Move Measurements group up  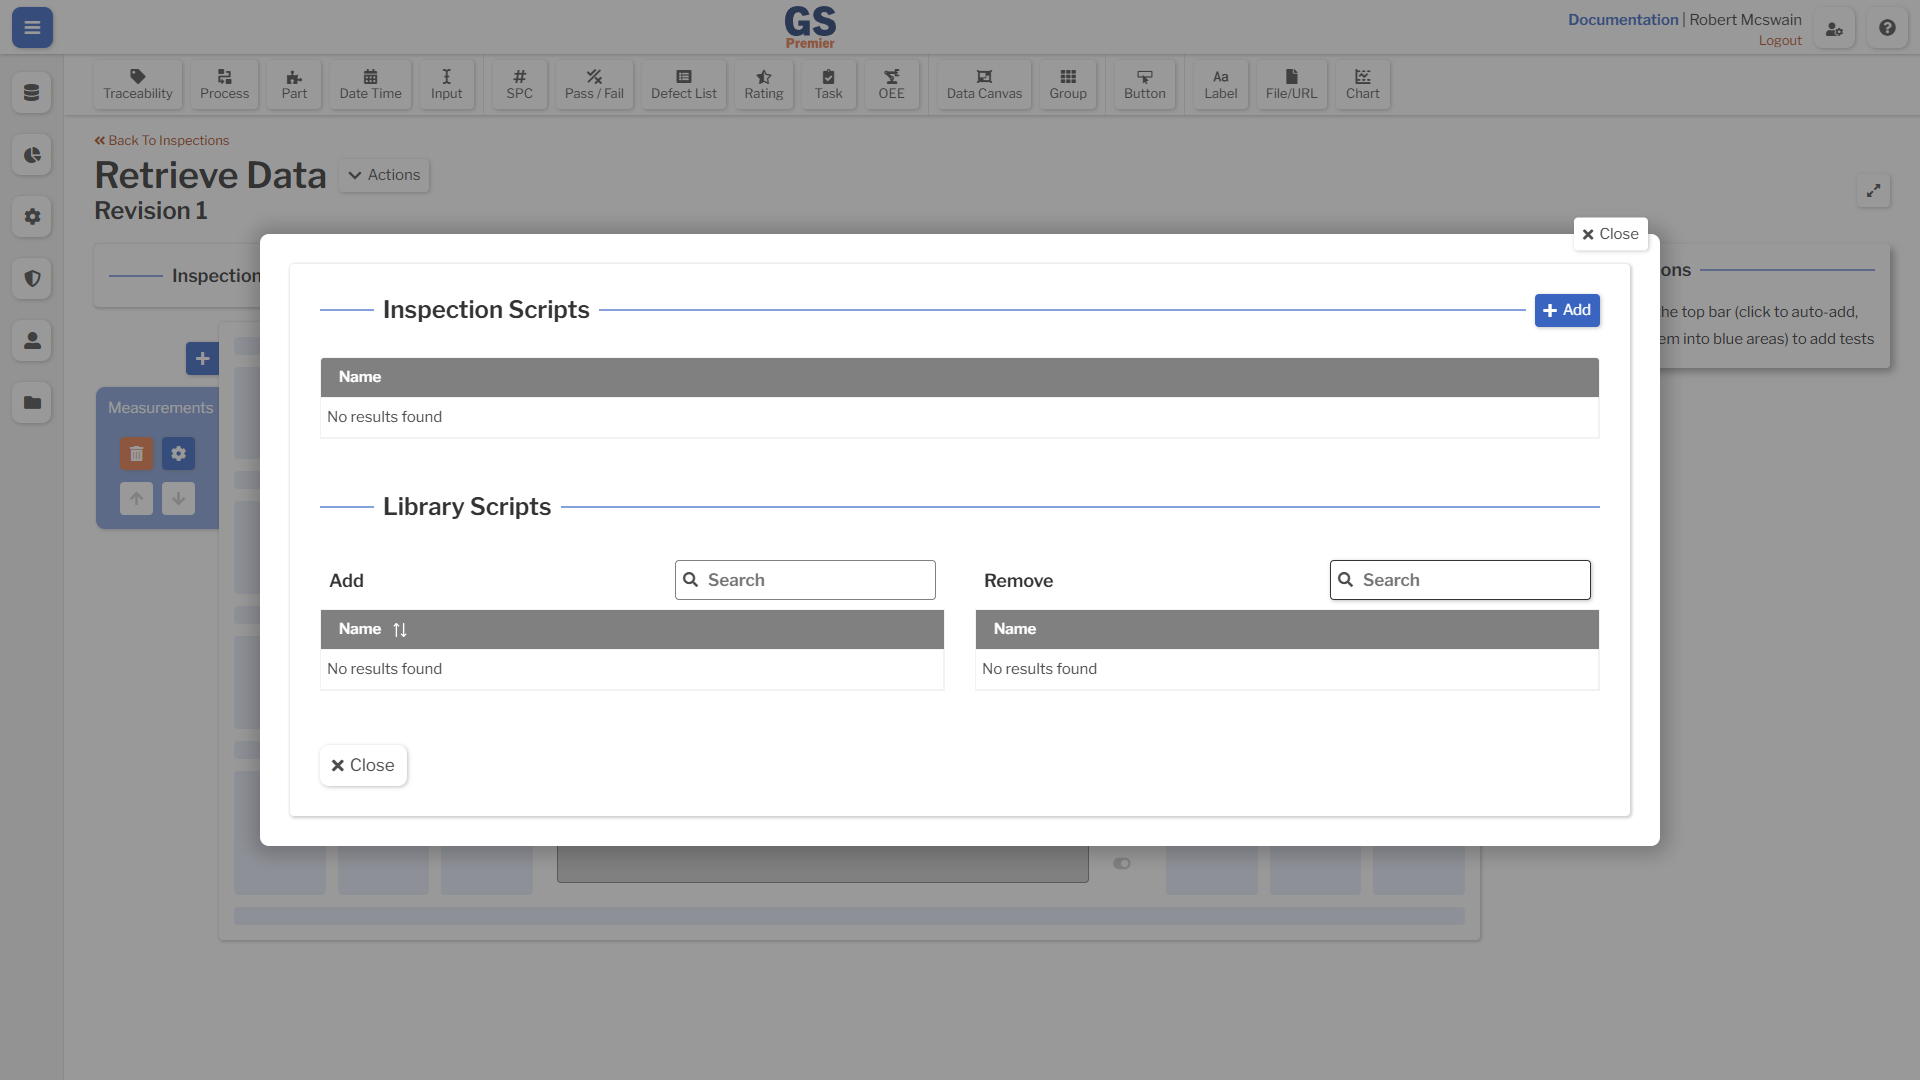click(137, 498)
